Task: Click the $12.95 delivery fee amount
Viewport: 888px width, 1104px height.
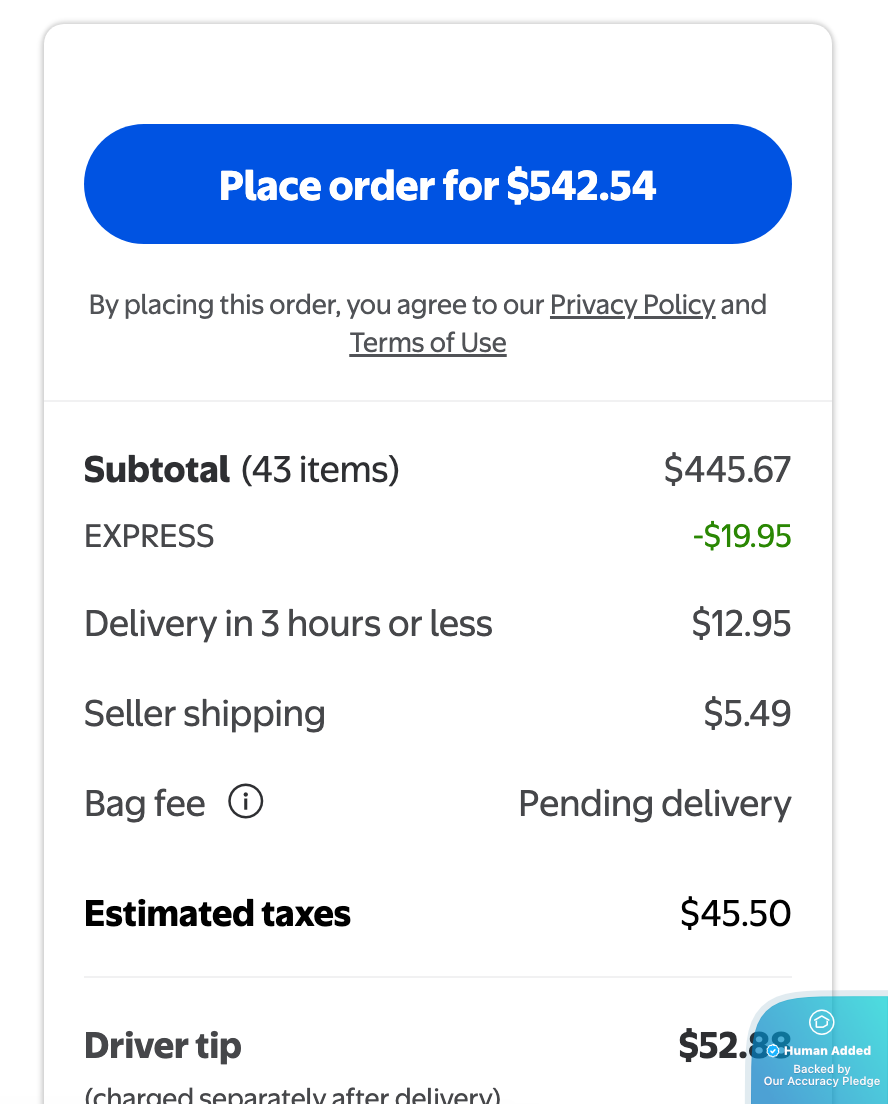Action: 741,624
